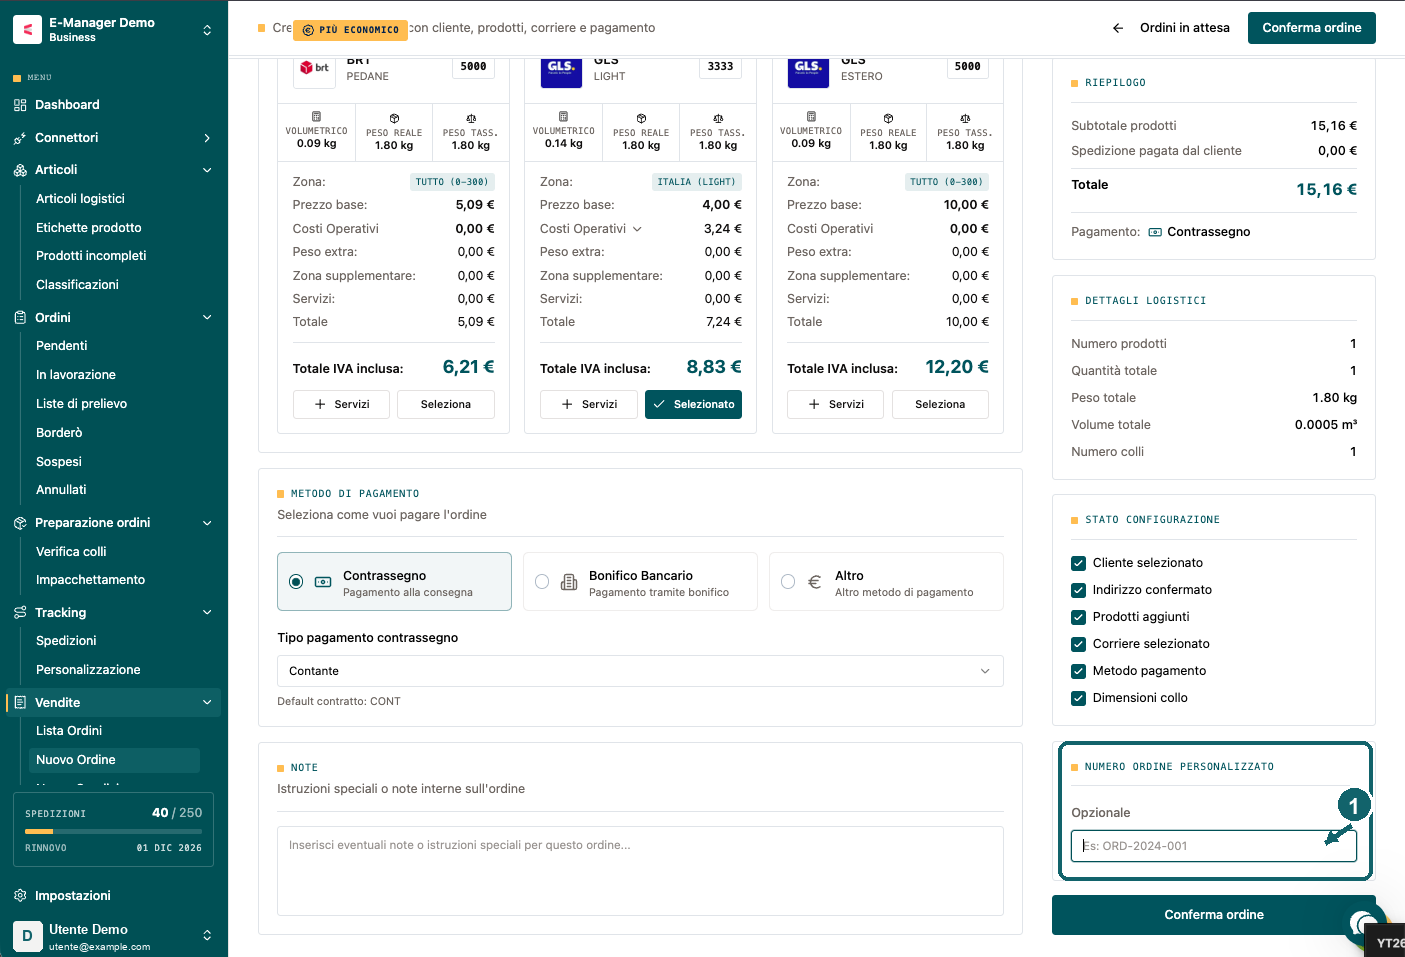This screenshot has width=1405, height=957.
Task: Click the Dashboard grid icon
Action: [x=20, y=105]
